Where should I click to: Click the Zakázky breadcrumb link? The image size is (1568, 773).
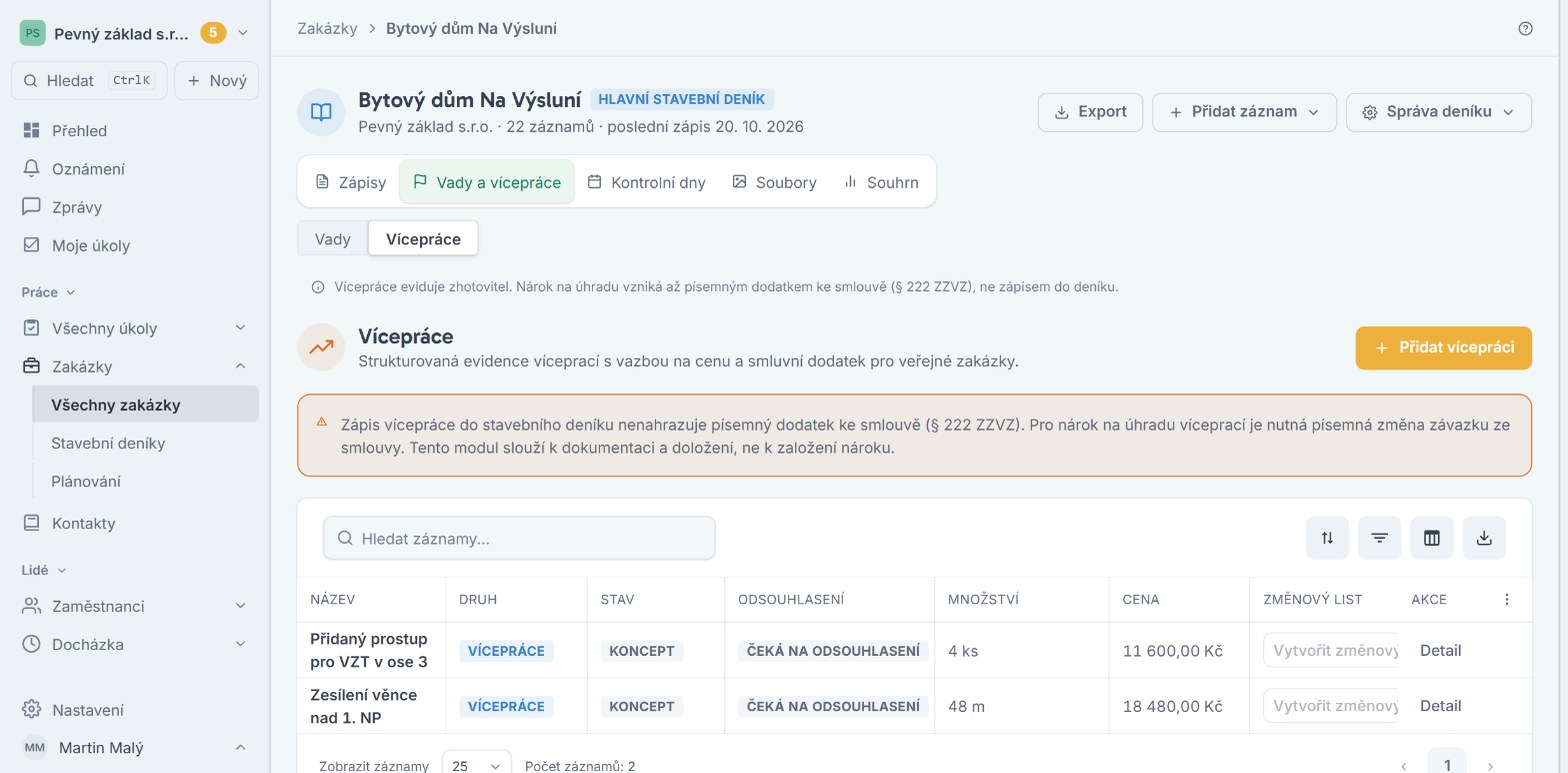pyautogui.click(x=327, y=28)
